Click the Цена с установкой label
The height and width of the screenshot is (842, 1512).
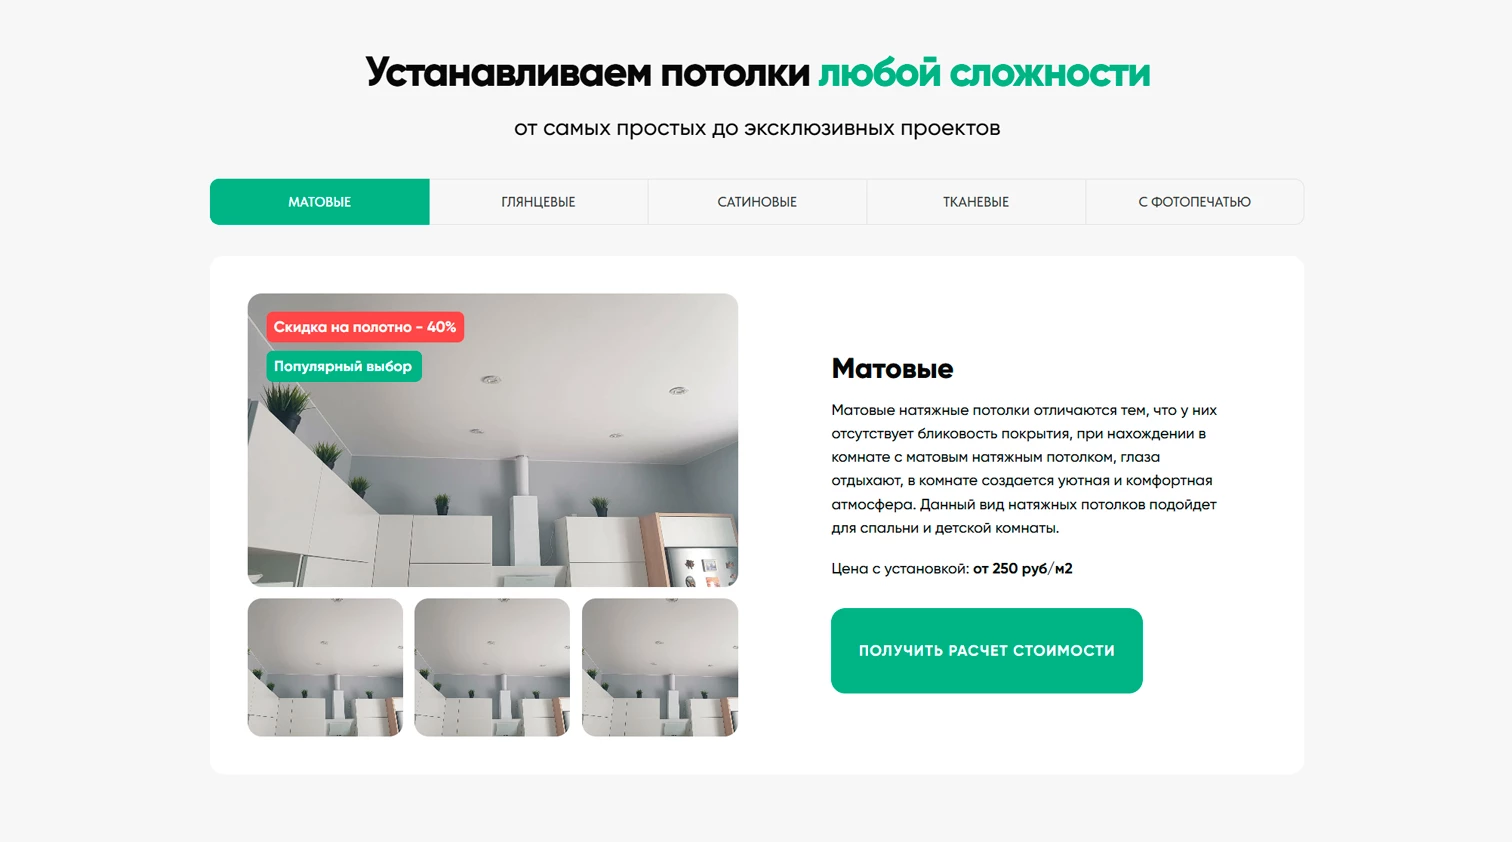tap(900, 569)
